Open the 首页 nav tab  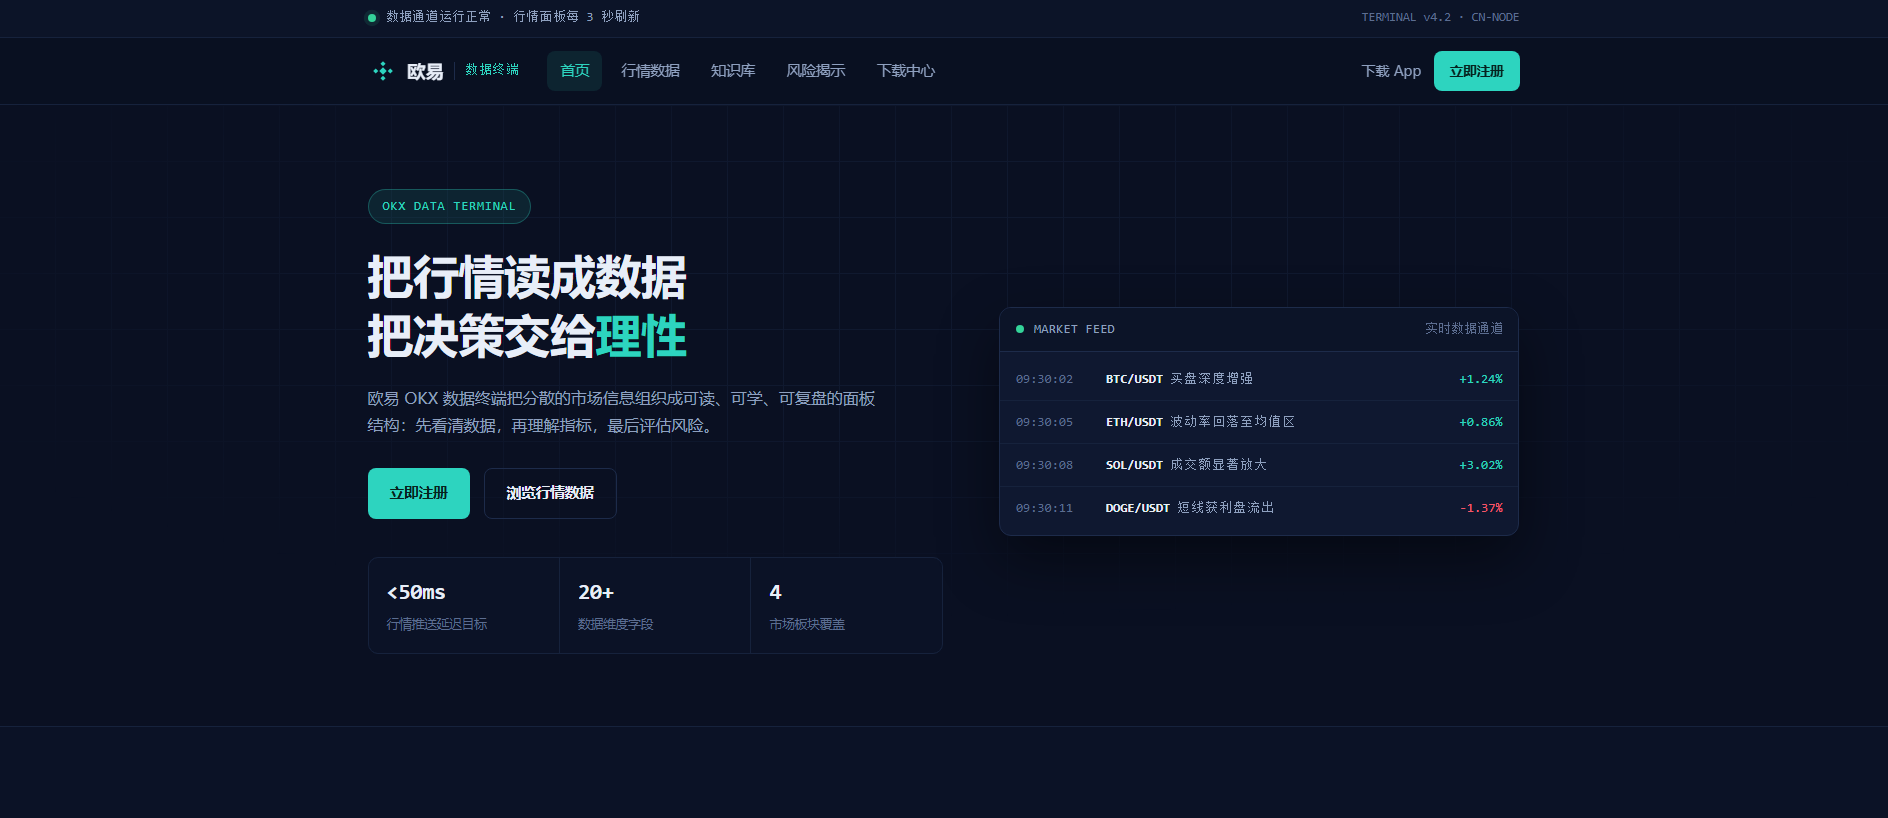coord(574,71)
